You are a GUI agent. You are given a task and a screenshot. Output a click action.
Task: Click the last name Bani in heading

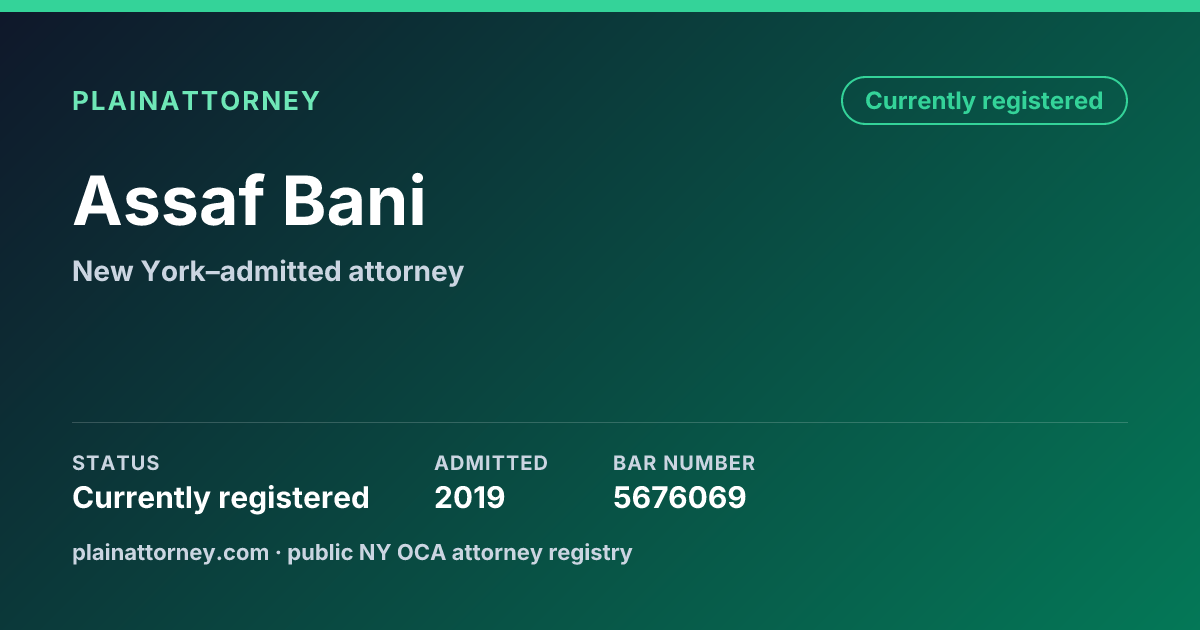click(x=355, y=201)
